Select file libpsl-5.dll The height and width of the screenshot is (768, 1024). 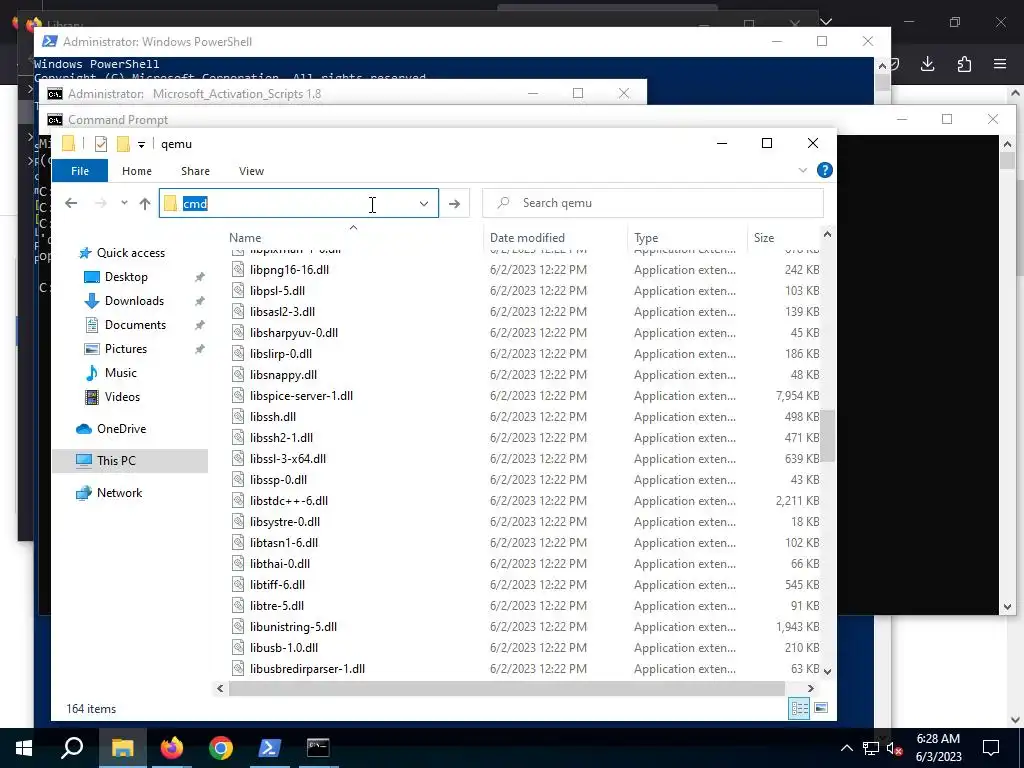coord(277,291)
